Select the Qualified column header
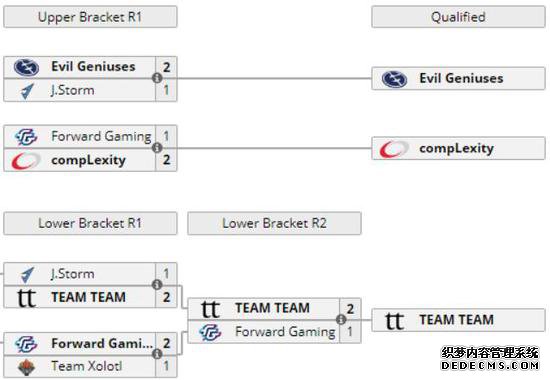Viewport: 550px width, 380px height. click(458, 17)
